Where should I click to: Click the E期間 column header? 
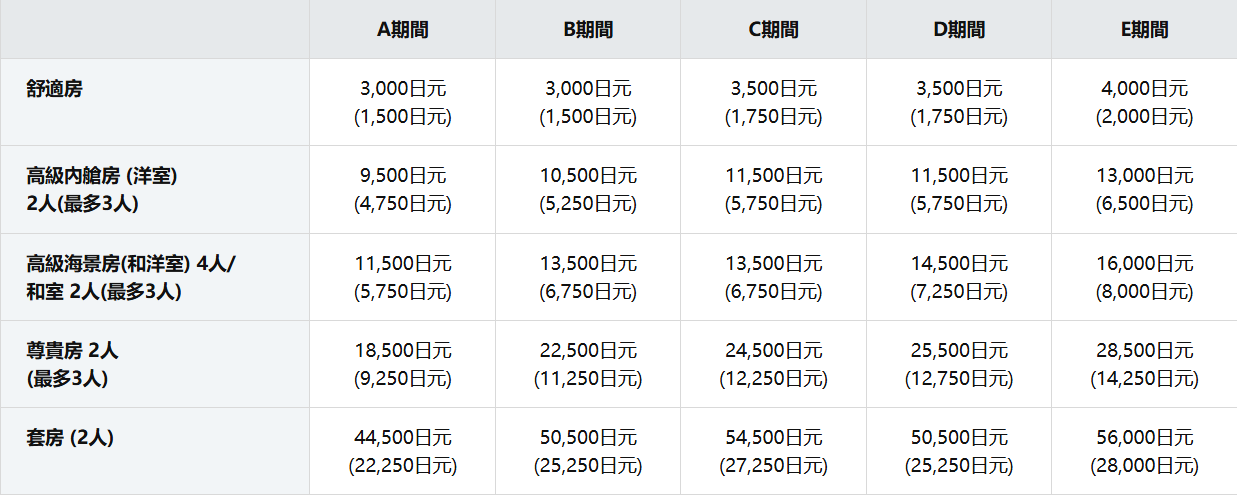tap(1144, 30)
